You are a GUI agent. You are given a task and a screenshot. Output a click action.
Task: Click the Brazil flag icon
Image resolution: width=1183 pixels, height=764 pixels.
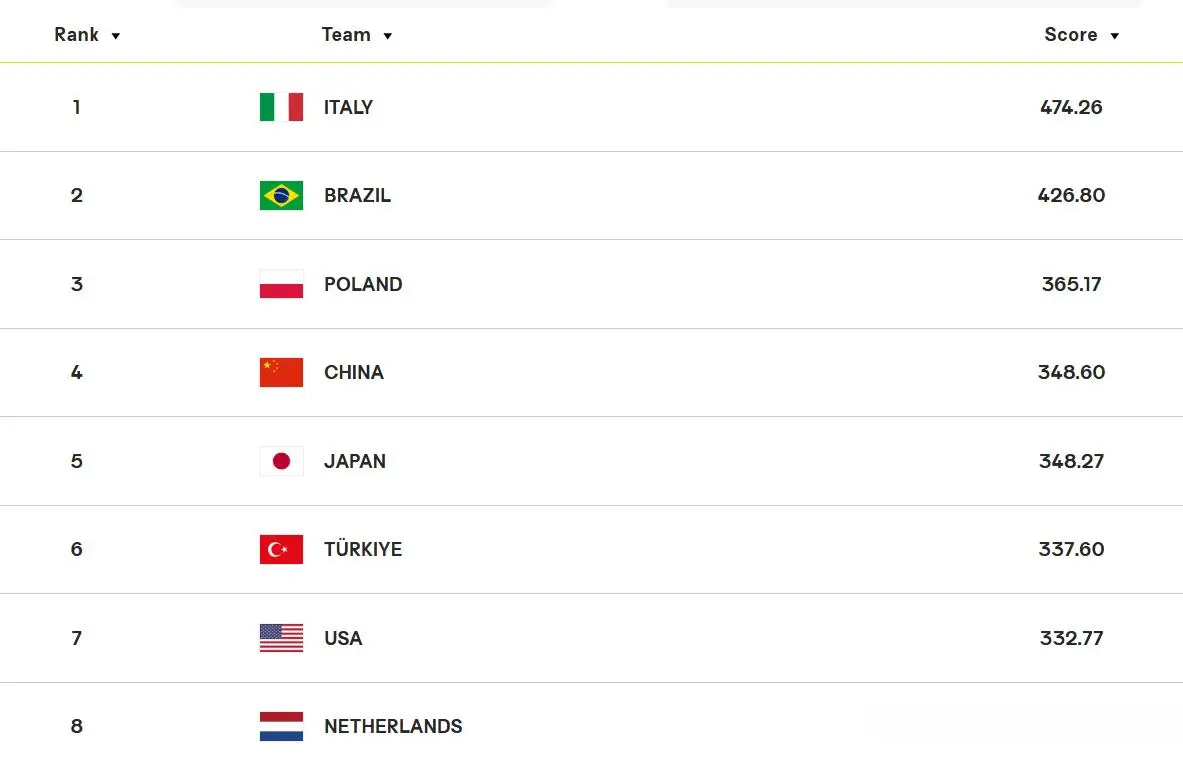[x=281, y=195]
